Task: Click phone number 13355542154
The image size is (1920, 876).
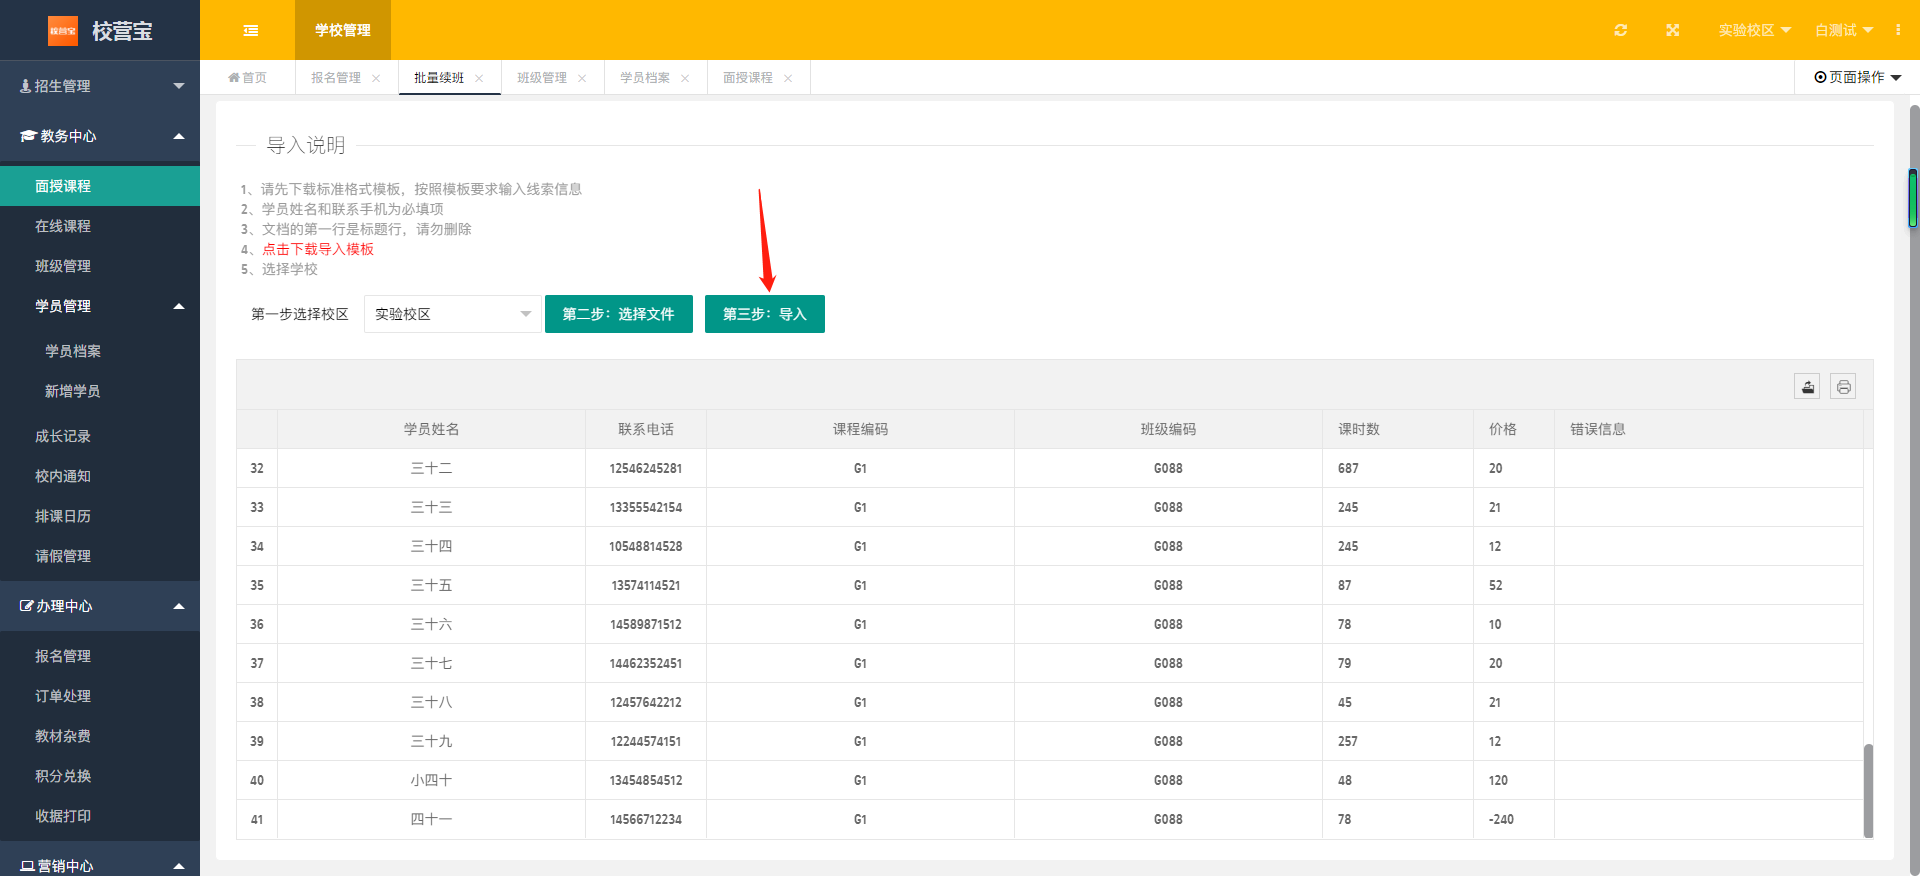Action: pos(646,507)
